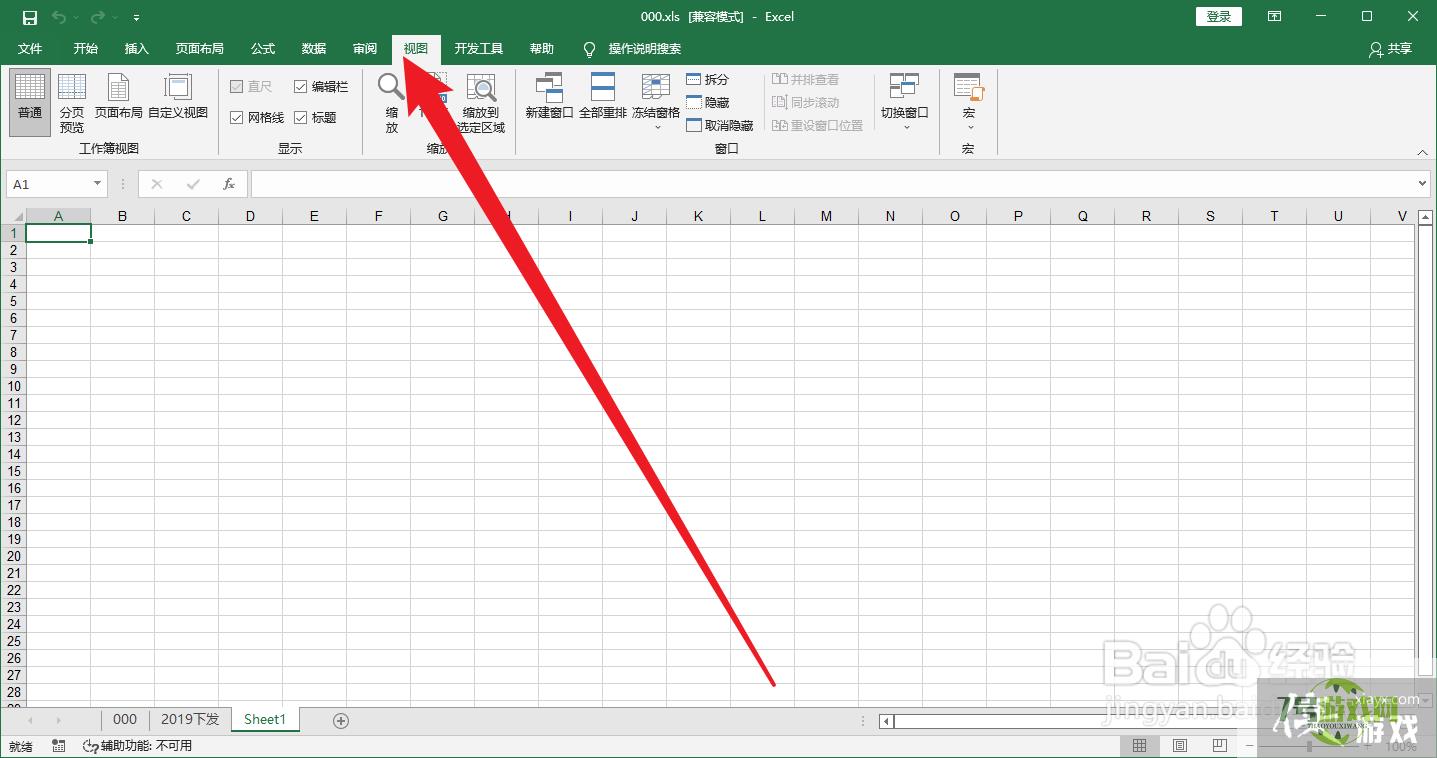1437x758 pixels.
Task: Click the Hide window (隐藏) button
Action: coord(708,102)
